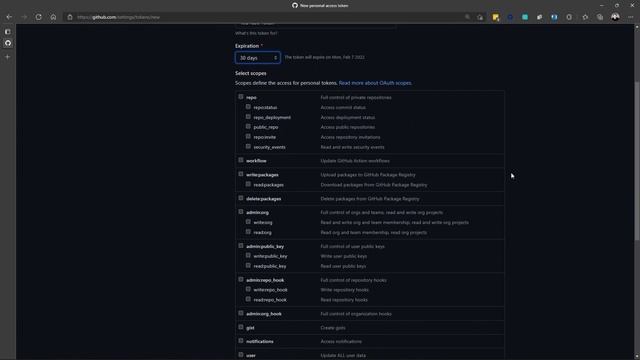Click scrollbar up arrow at top
This screenshot has height=360, width=640.
[637, 27]
